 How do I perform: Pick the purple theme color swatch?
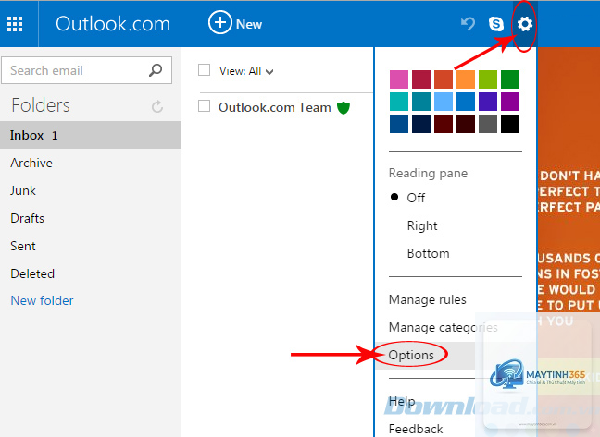coord(510,101)
